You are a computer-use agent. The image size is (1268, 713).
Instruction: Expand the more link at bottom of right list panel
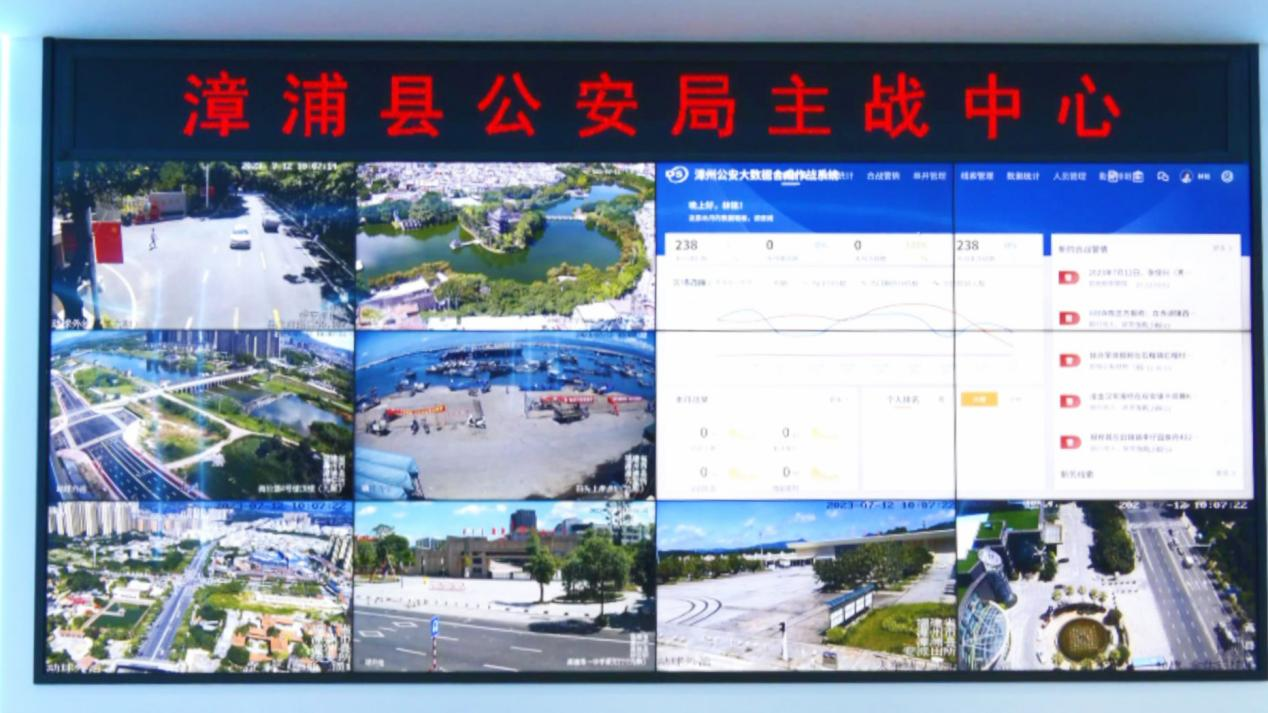click(1224, 474)
